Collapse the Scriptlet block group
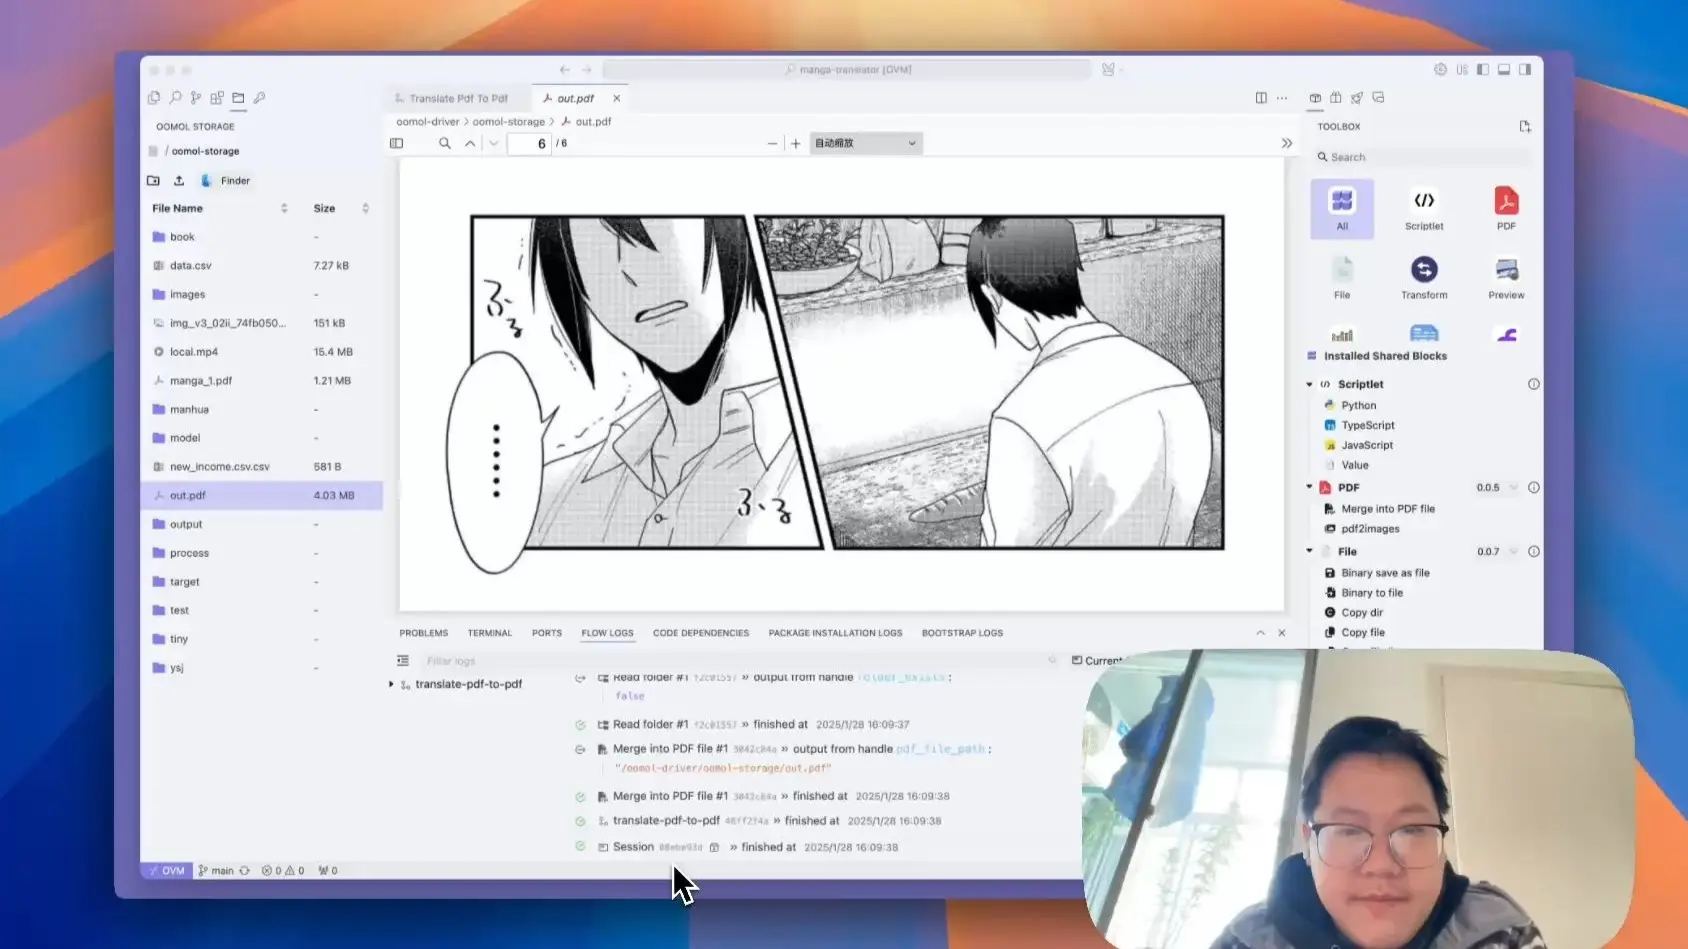The width and height of the screenshot is (1688, 949). coord(1310,384)
